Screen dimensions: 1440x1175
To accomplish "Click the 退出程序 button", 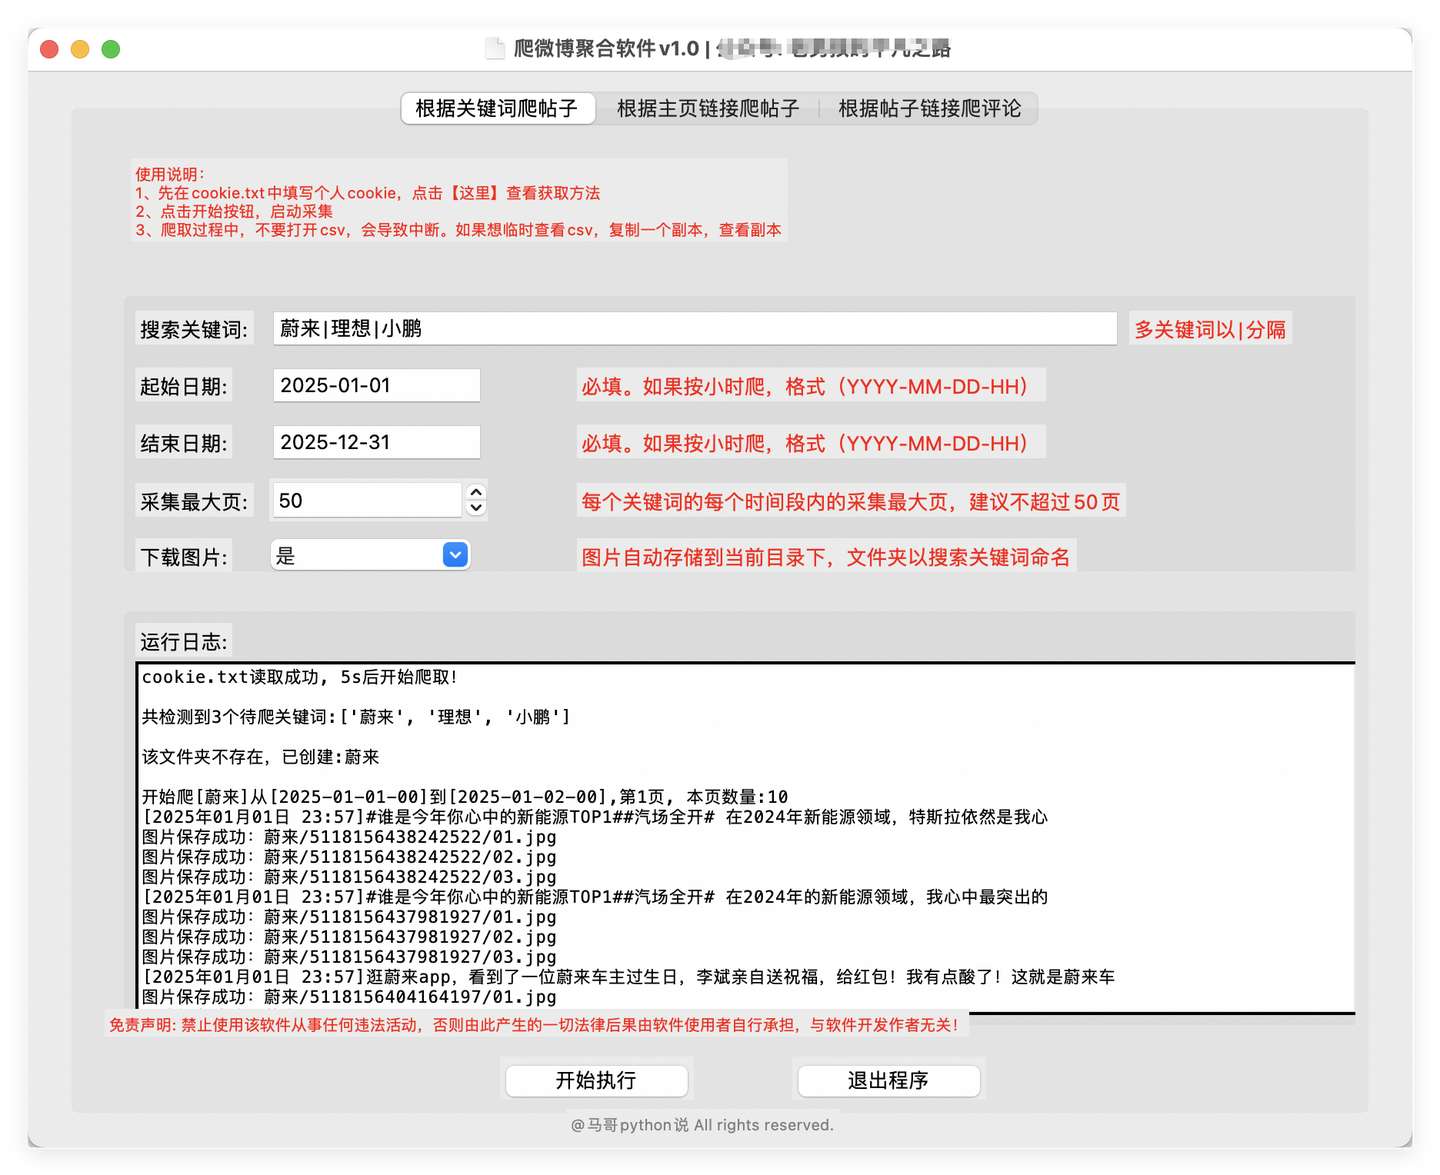I will 888,1081.
